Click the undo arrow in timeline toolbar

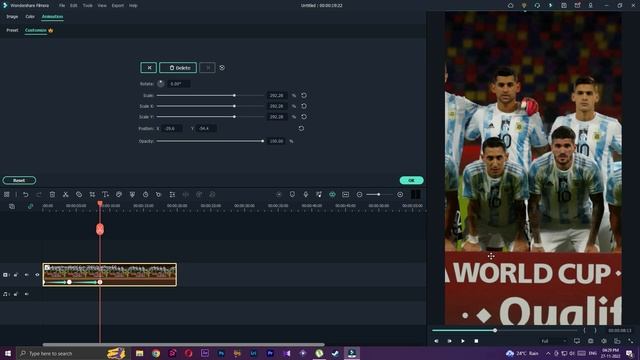(x=26, y=195)
